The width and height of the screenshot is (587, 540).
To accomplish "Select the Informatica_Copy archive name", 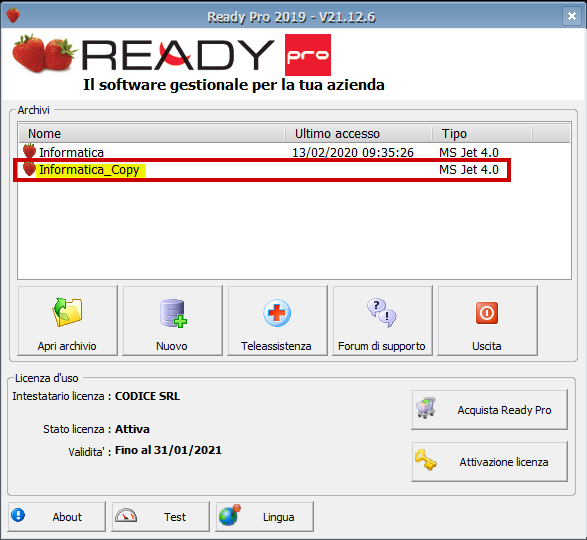I will point(89,170).
